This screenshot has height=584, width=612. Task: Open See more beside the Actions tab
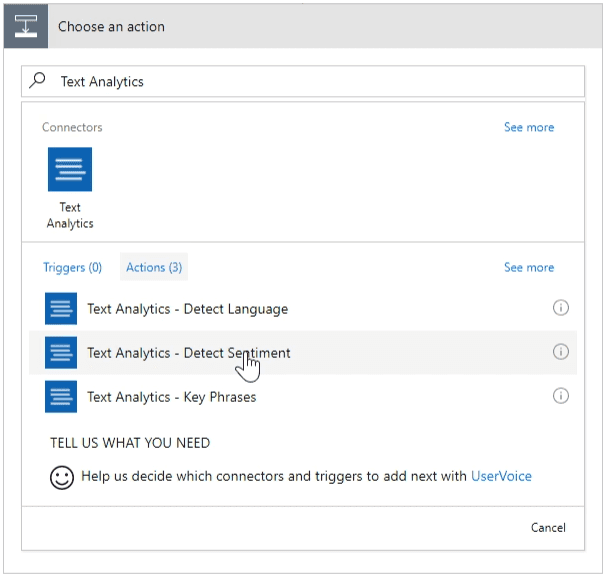[528, 267]
